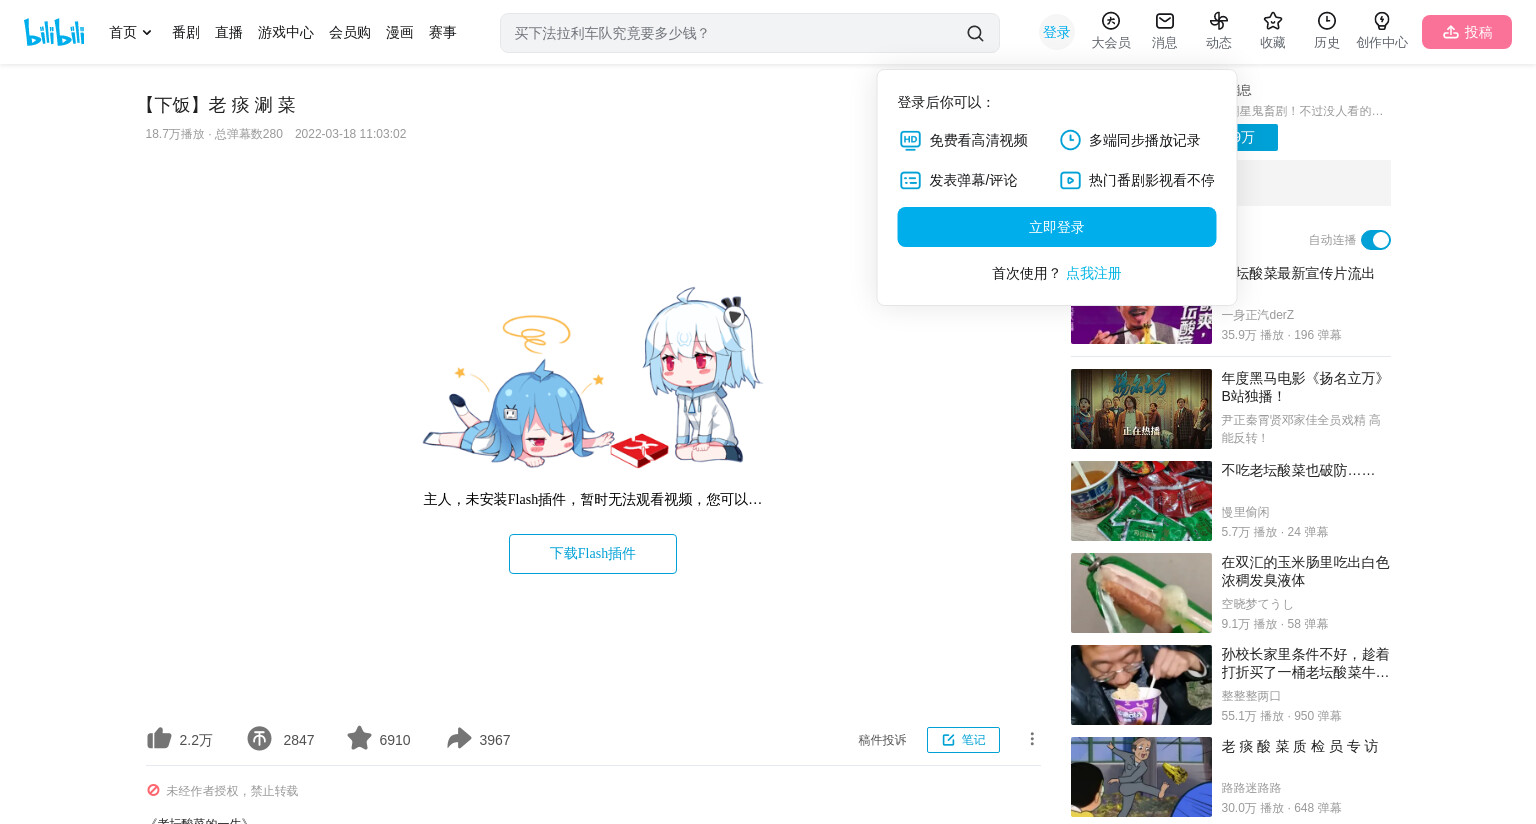Share the video via arrow icon
The image size is (1536, 824).
click(459, 739)
